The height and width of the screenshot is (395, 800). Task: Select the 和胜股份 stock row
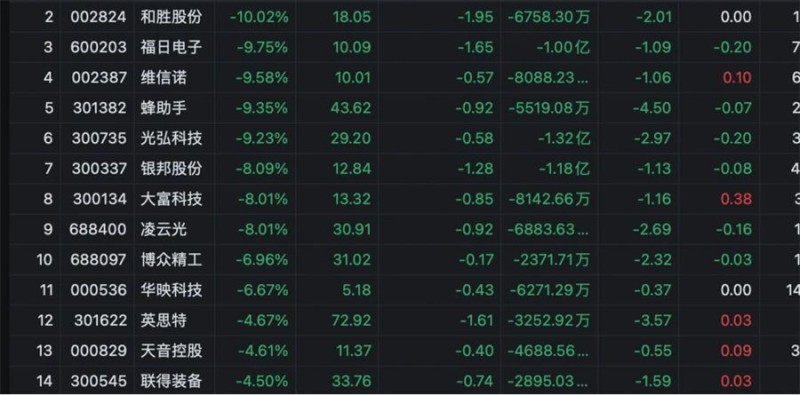(x=400, y=17)
